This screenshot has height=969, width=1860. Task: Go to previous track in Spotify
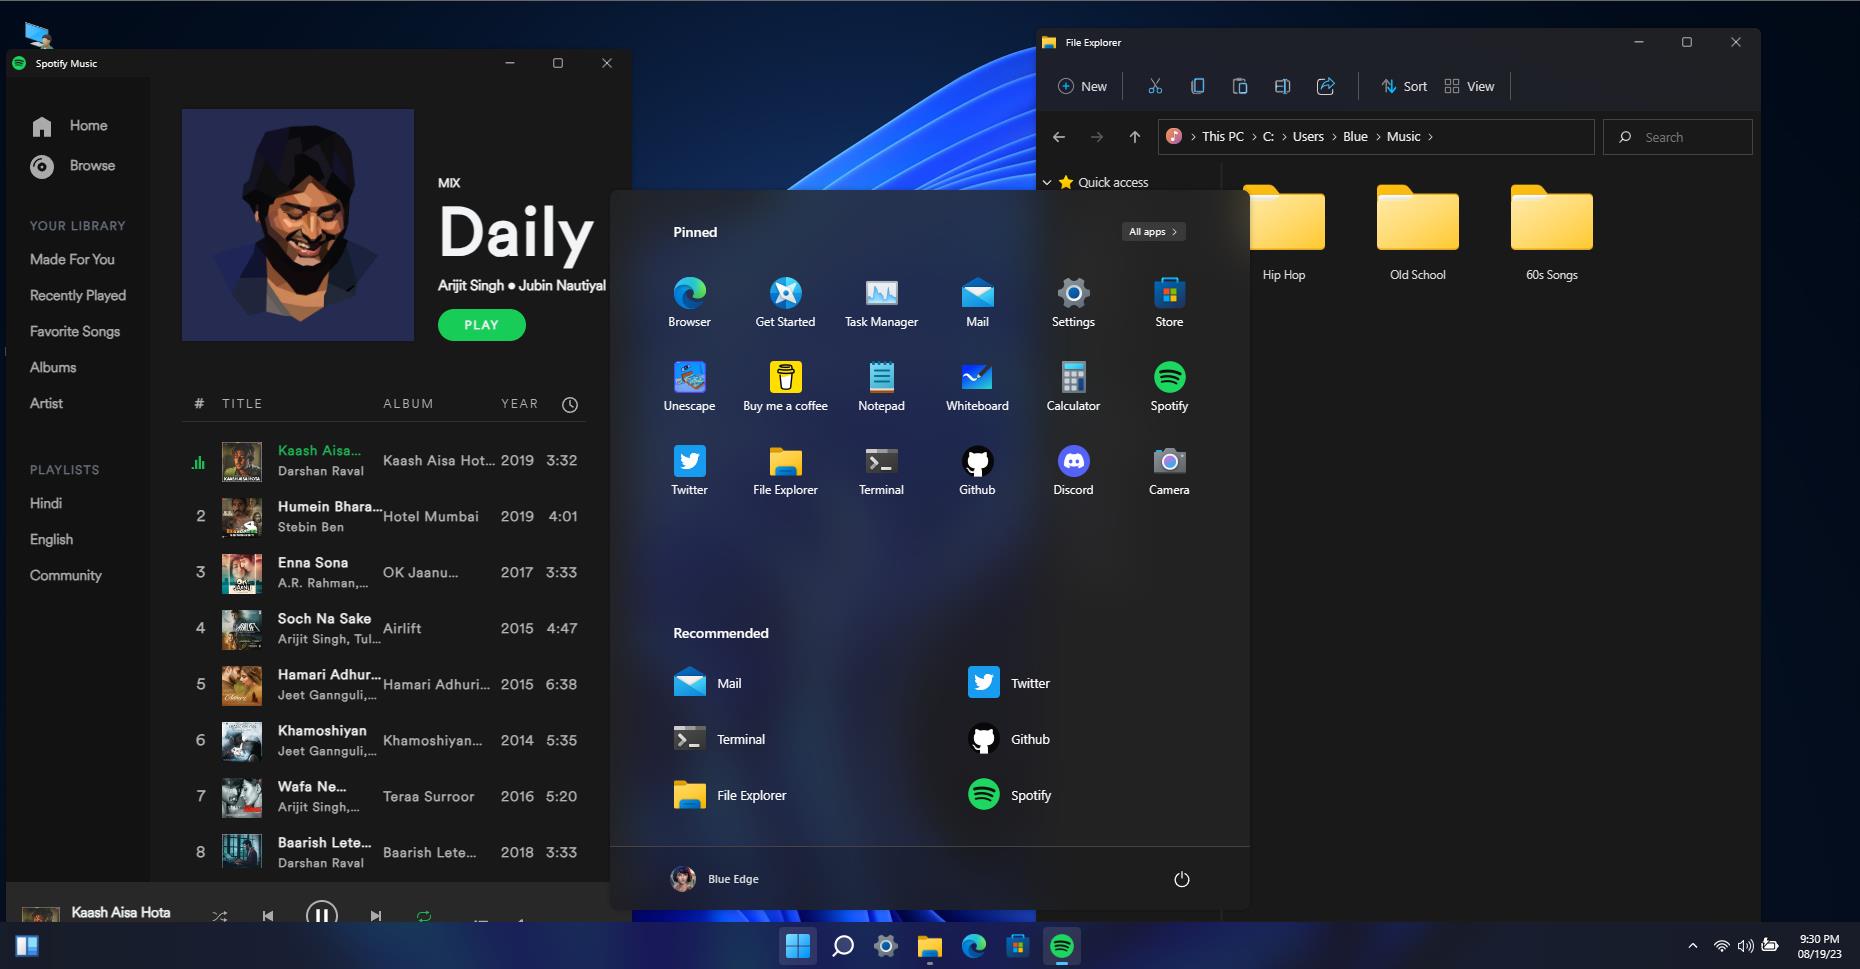267,915
